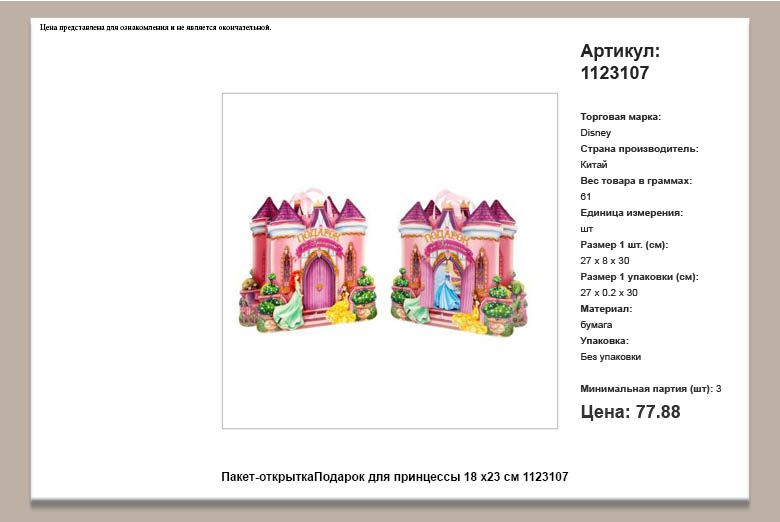Click the castle gift bag product image
The image size is (780, 522).
(x=390, y=260)
